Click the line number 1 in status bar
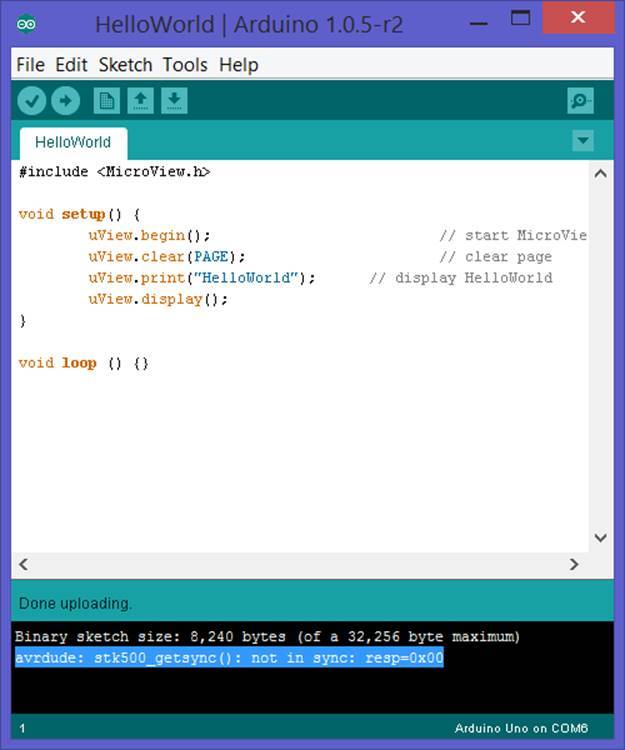The width and height of the screenshot is (625, 750). 22,728
